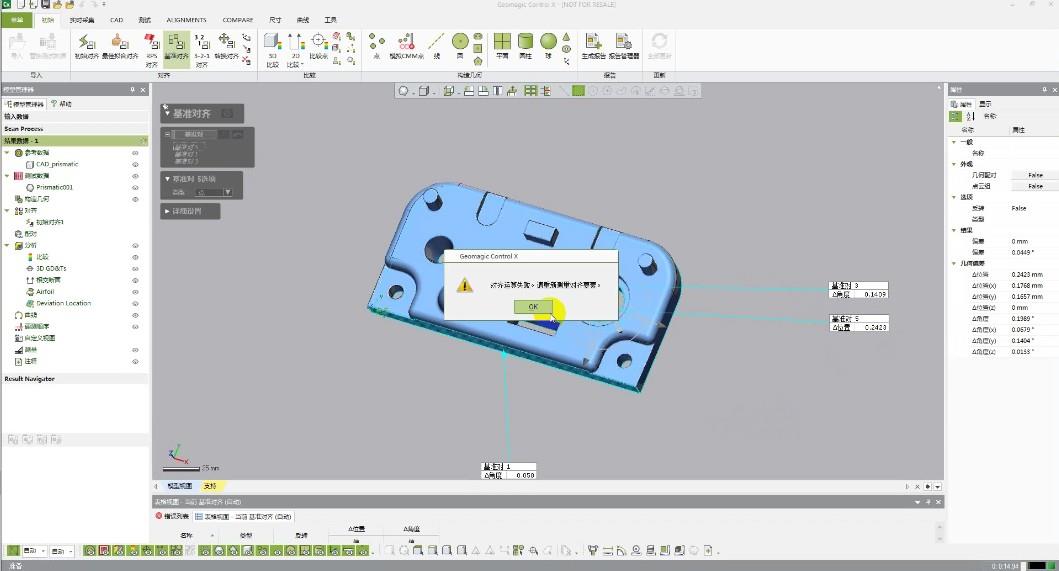Open the Report Manager icon

click(x=623, y=46)
